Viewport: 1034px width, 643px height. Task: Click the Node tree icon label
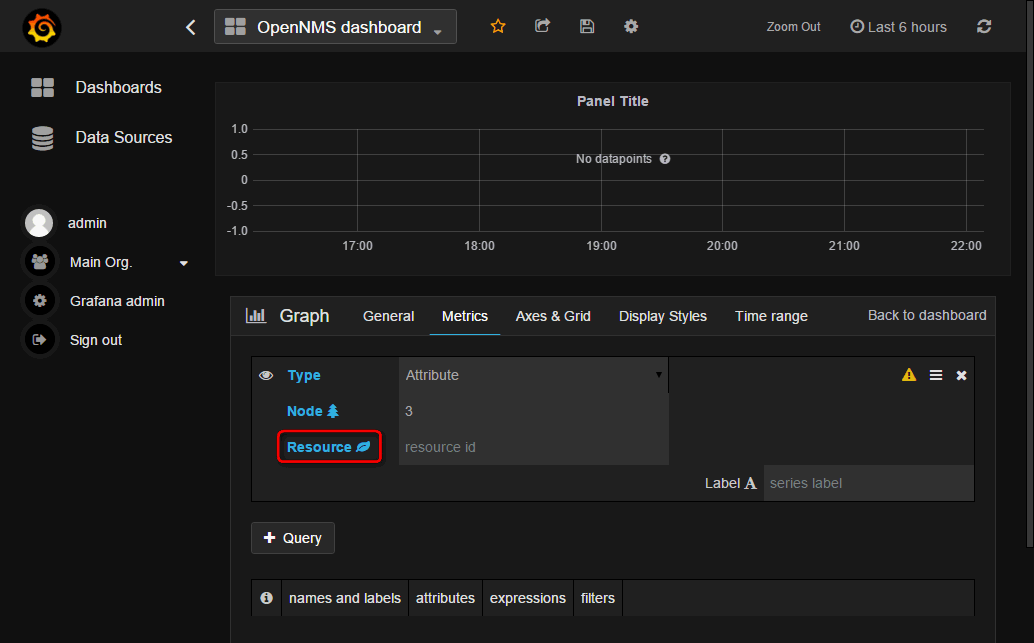[x=313, y=411]
